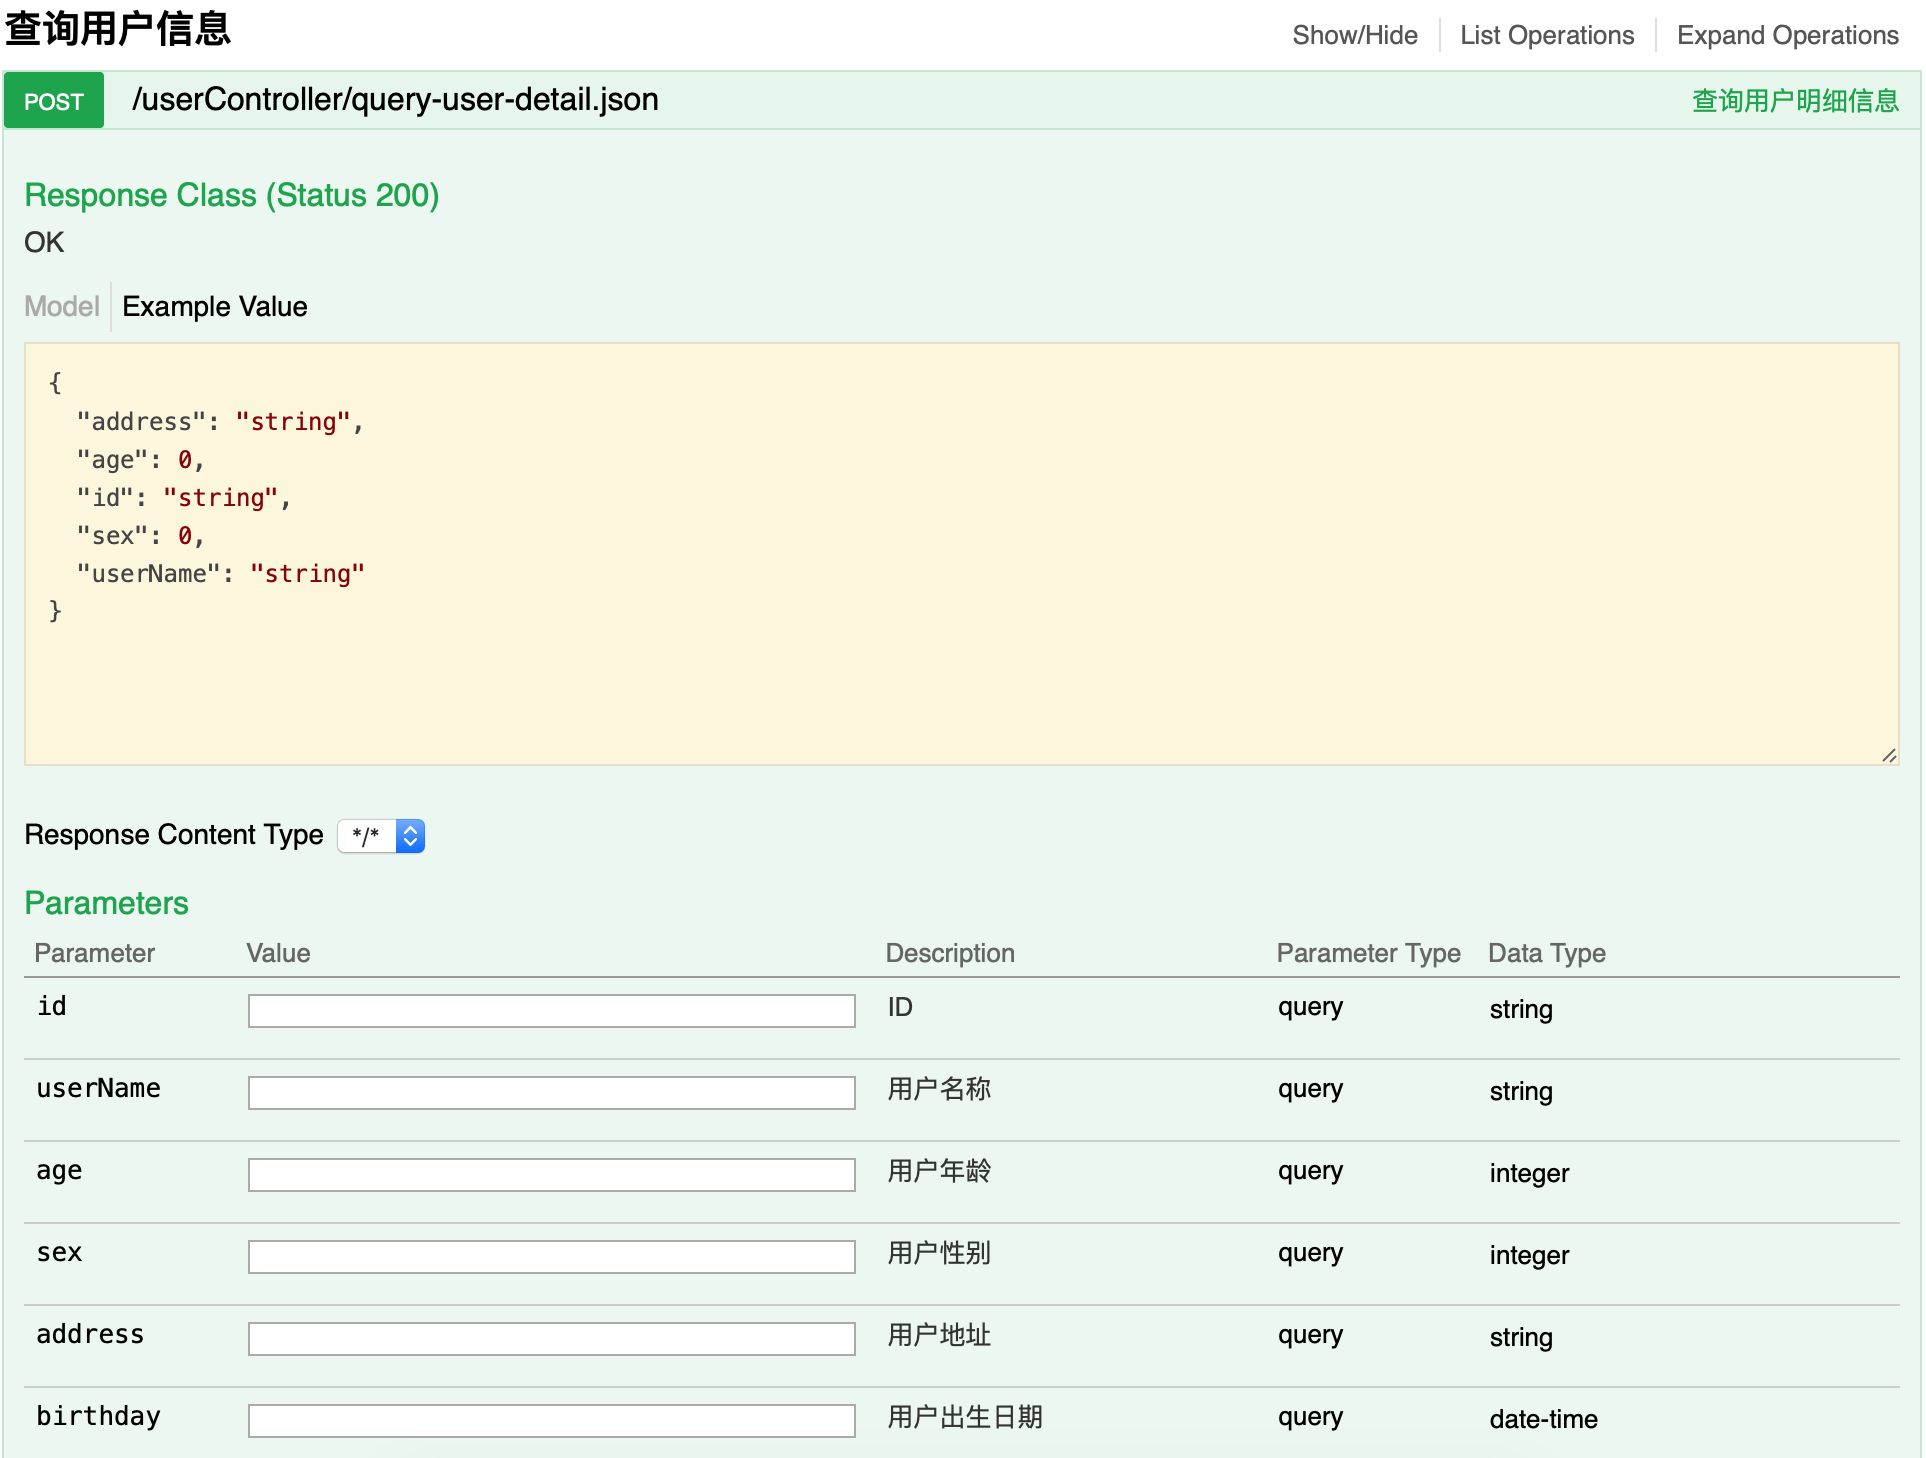
Task: Click the 'OK' response status text
Action: point(44,242)
